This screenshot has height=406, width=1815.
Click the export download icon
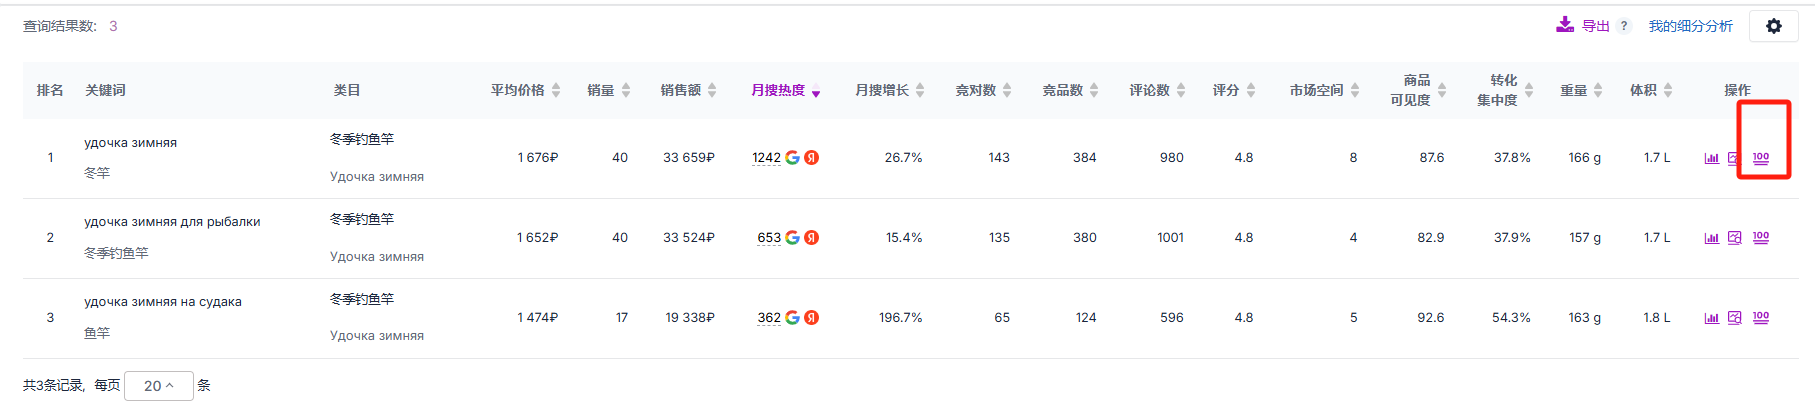pos(1565,25)
